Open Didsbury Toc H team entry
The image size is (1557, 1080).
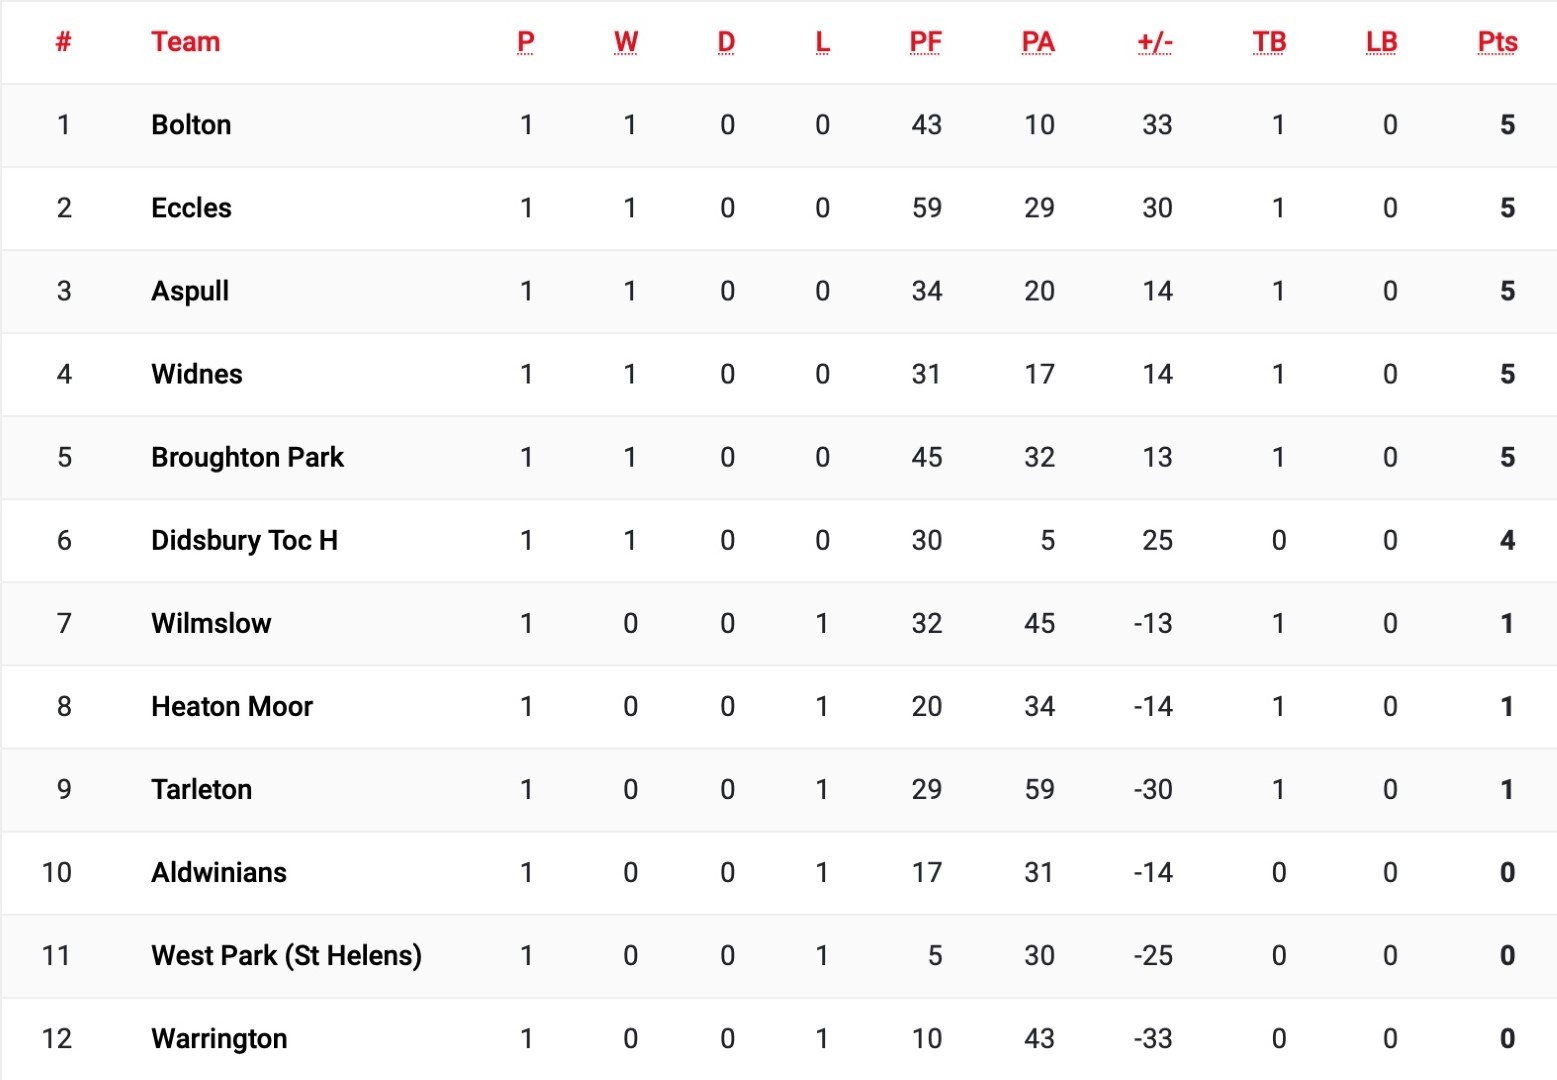(244, 540)
